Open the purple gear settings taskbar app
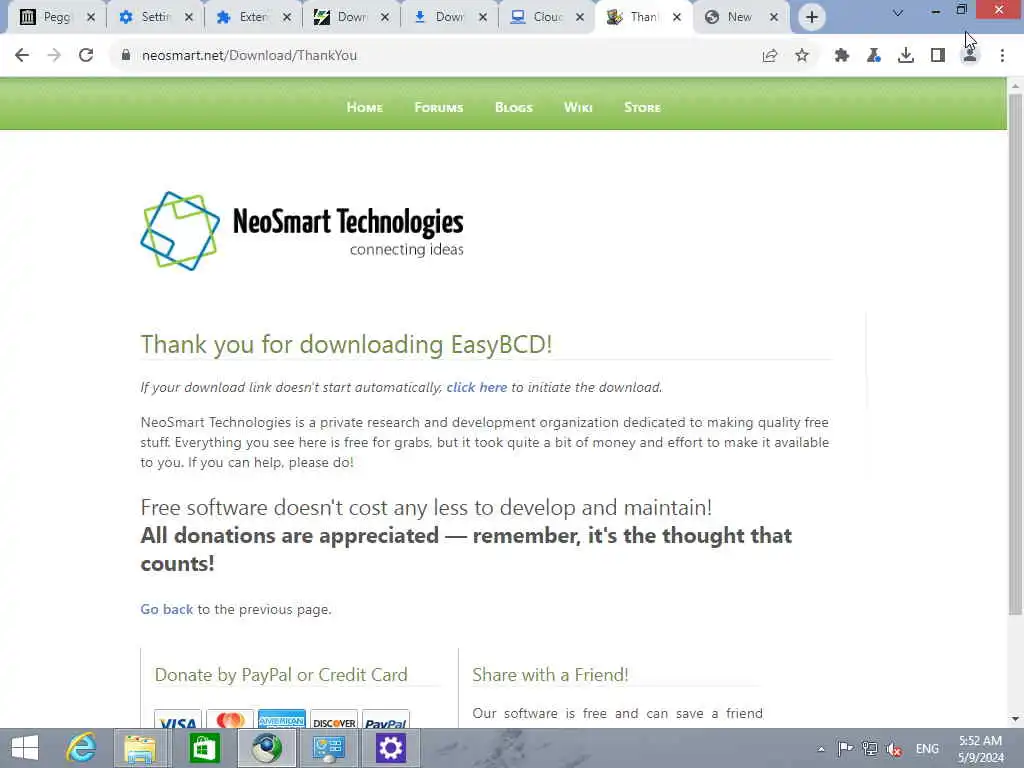This screenshot has height=768, width=1024. [391, 748]
